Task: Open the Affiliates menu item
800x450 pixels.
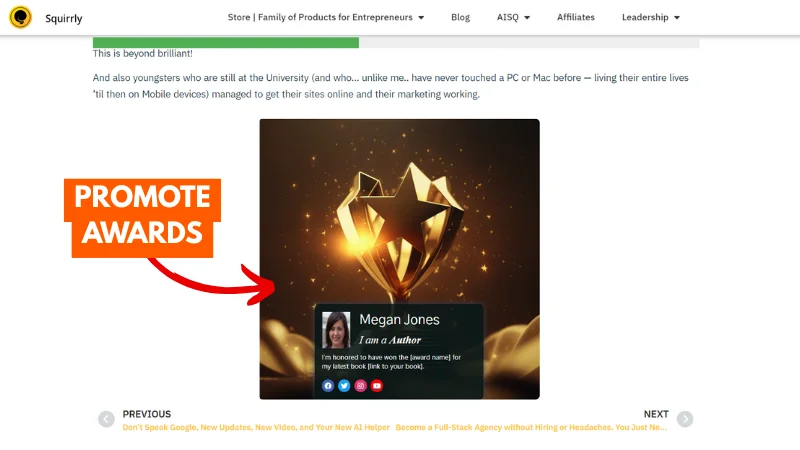Action: tap(576, 17)
